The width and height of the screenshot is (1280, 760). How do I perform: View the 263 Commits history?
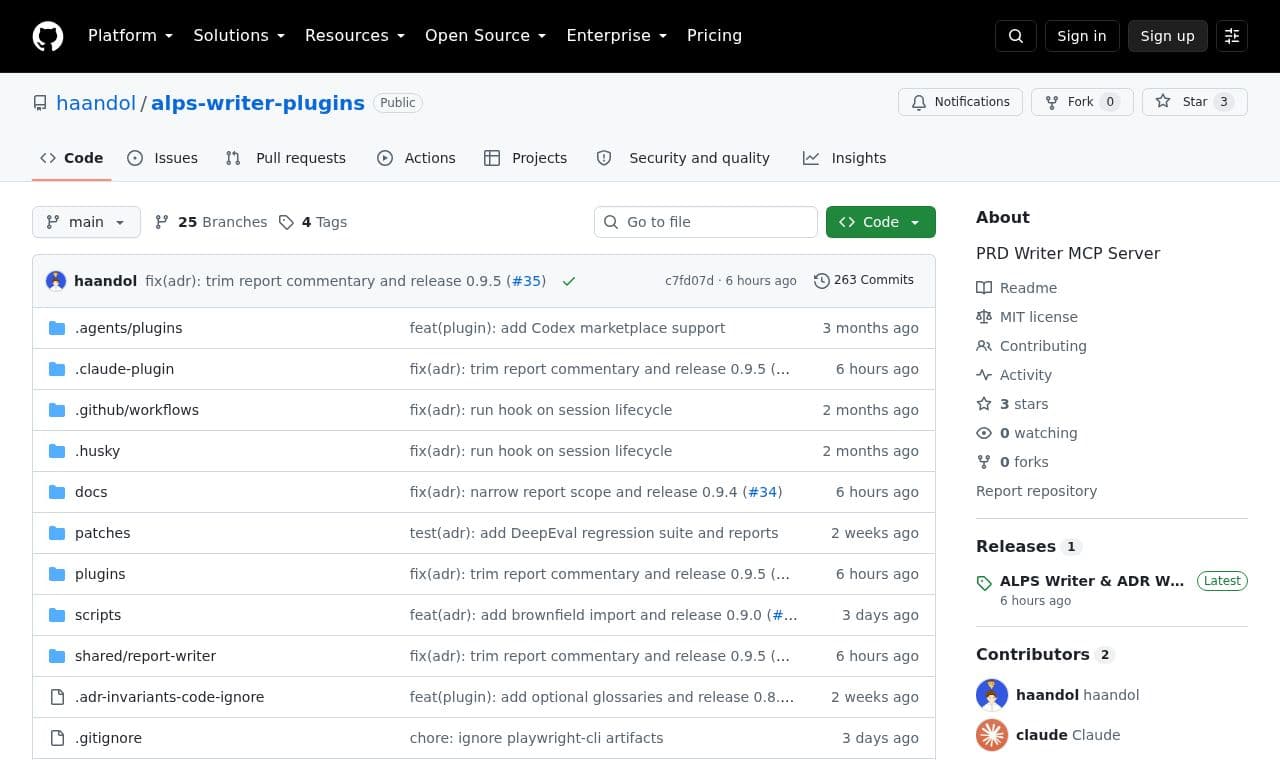(864, 281)
